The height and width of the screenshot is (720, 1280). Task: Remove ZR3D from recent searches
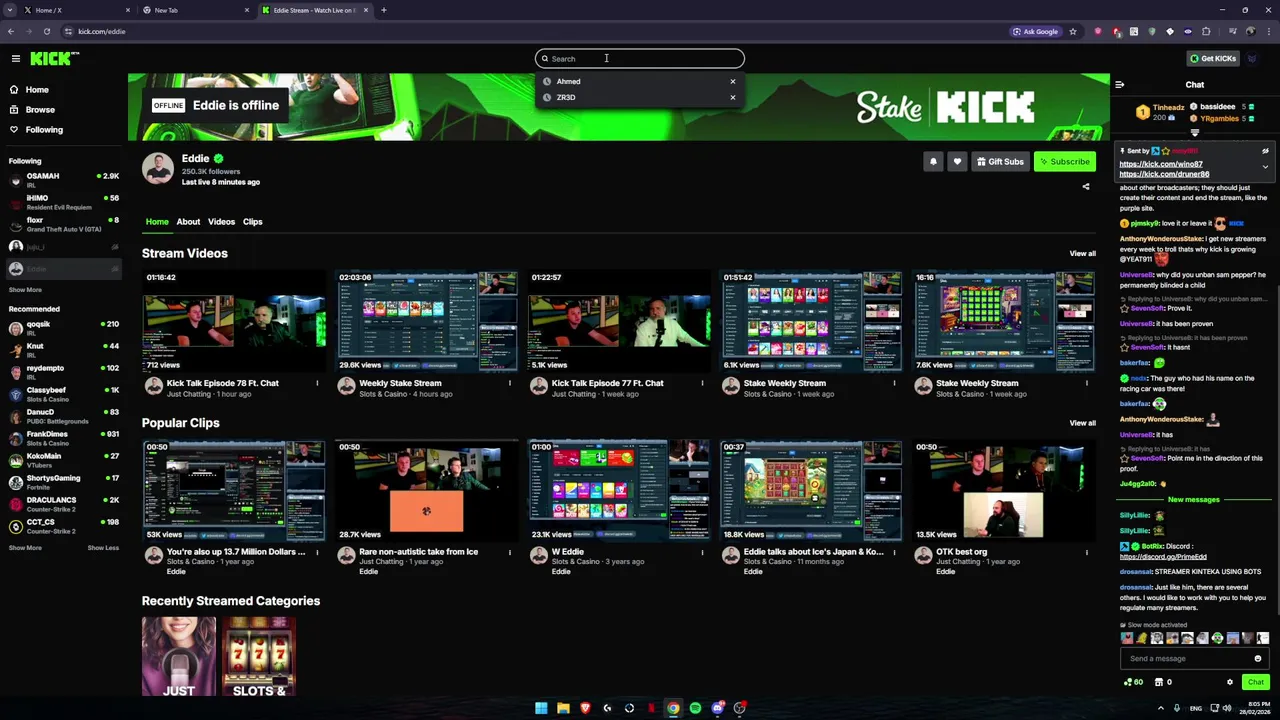click(732, 97)
